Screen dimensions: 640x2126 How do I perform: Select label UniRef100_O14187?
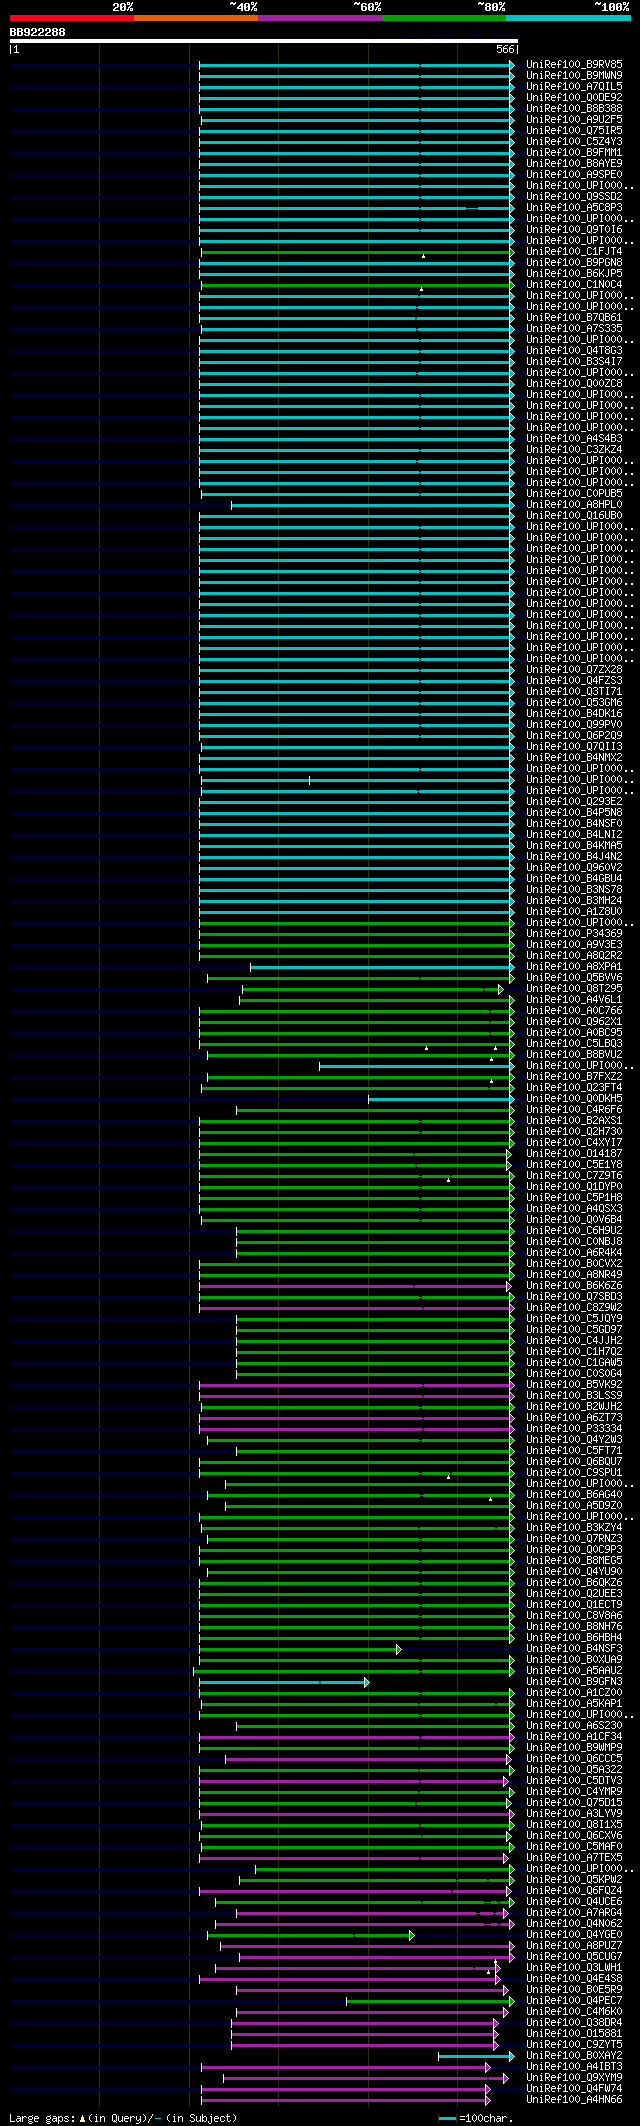[574, 1153]
